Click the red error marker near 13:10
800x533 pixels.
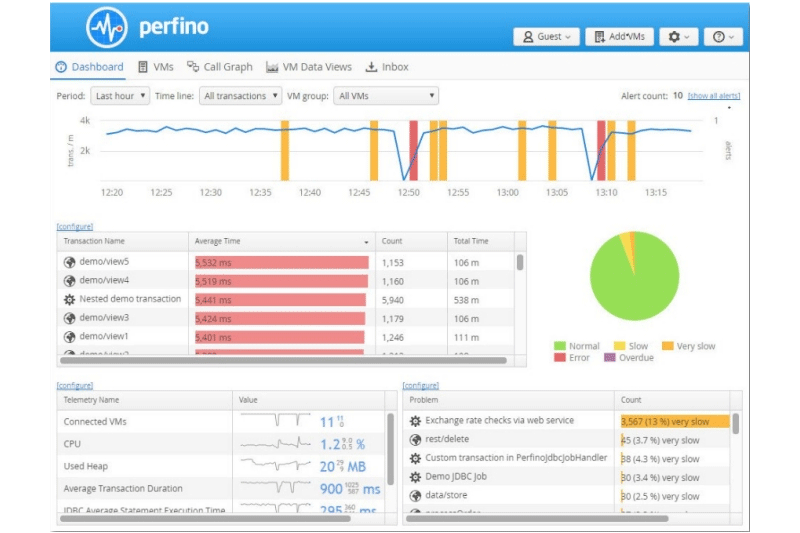coord(602,150)
